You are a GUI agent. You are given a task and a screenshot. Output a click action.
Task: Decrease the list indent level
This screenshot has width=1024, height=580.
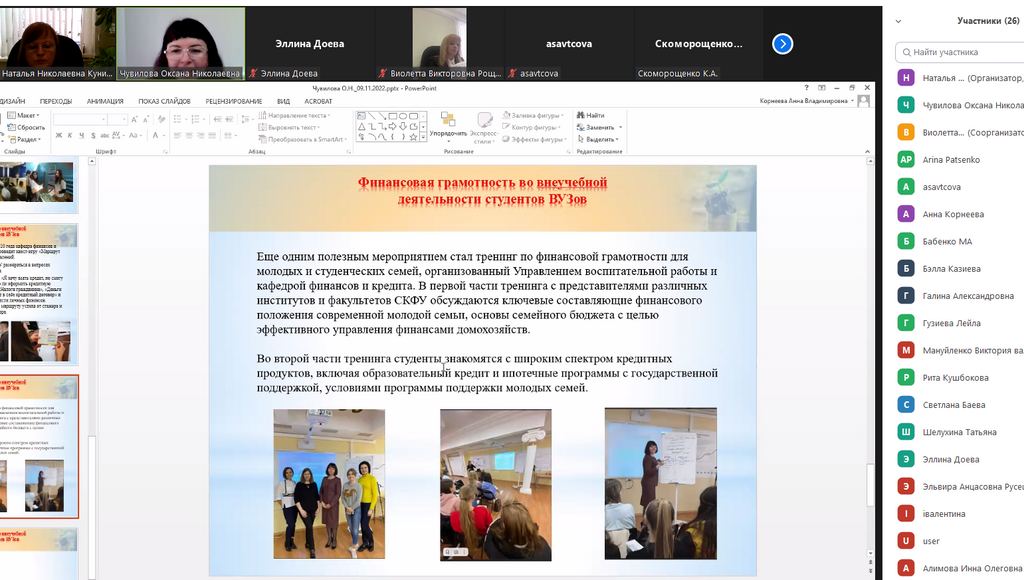pyautogui.click(x=218, y=119)
